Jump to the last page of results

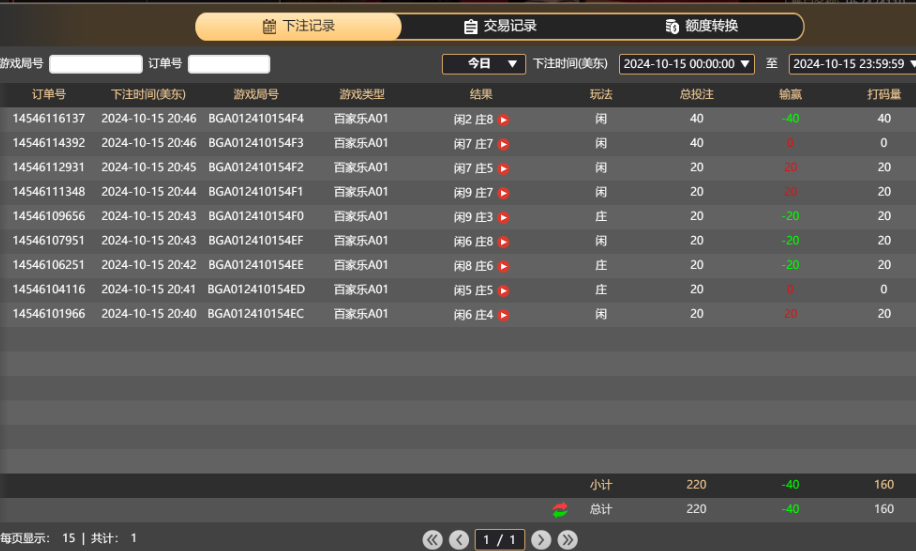coord(567,540)
